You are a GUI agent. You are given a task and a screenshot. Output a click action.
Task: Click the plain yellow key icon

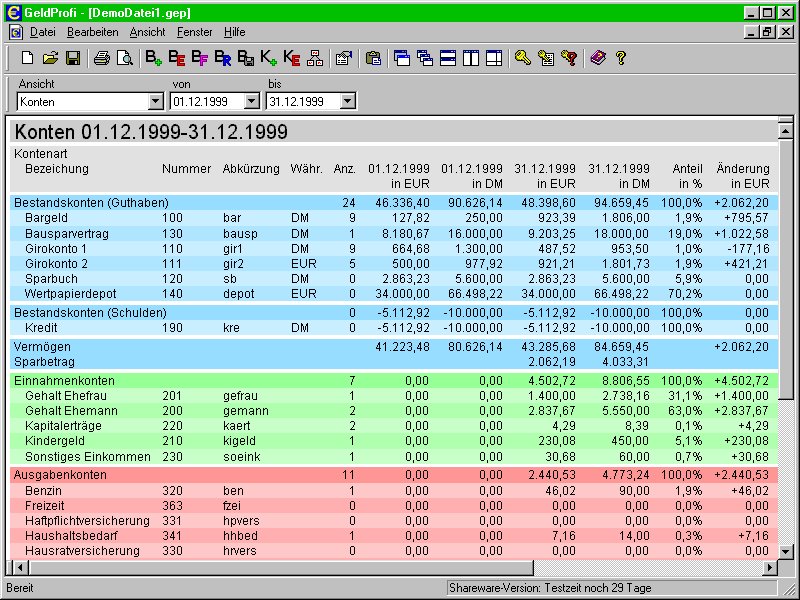(522, 58)
